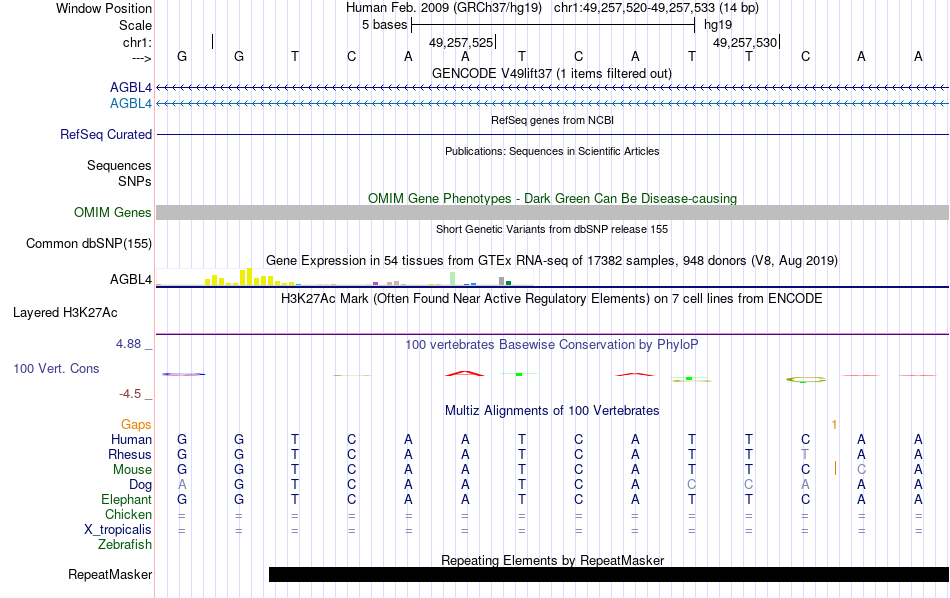Click the 5 bases scale bar
The image size is (950, 598).
(x=553, y=25)
